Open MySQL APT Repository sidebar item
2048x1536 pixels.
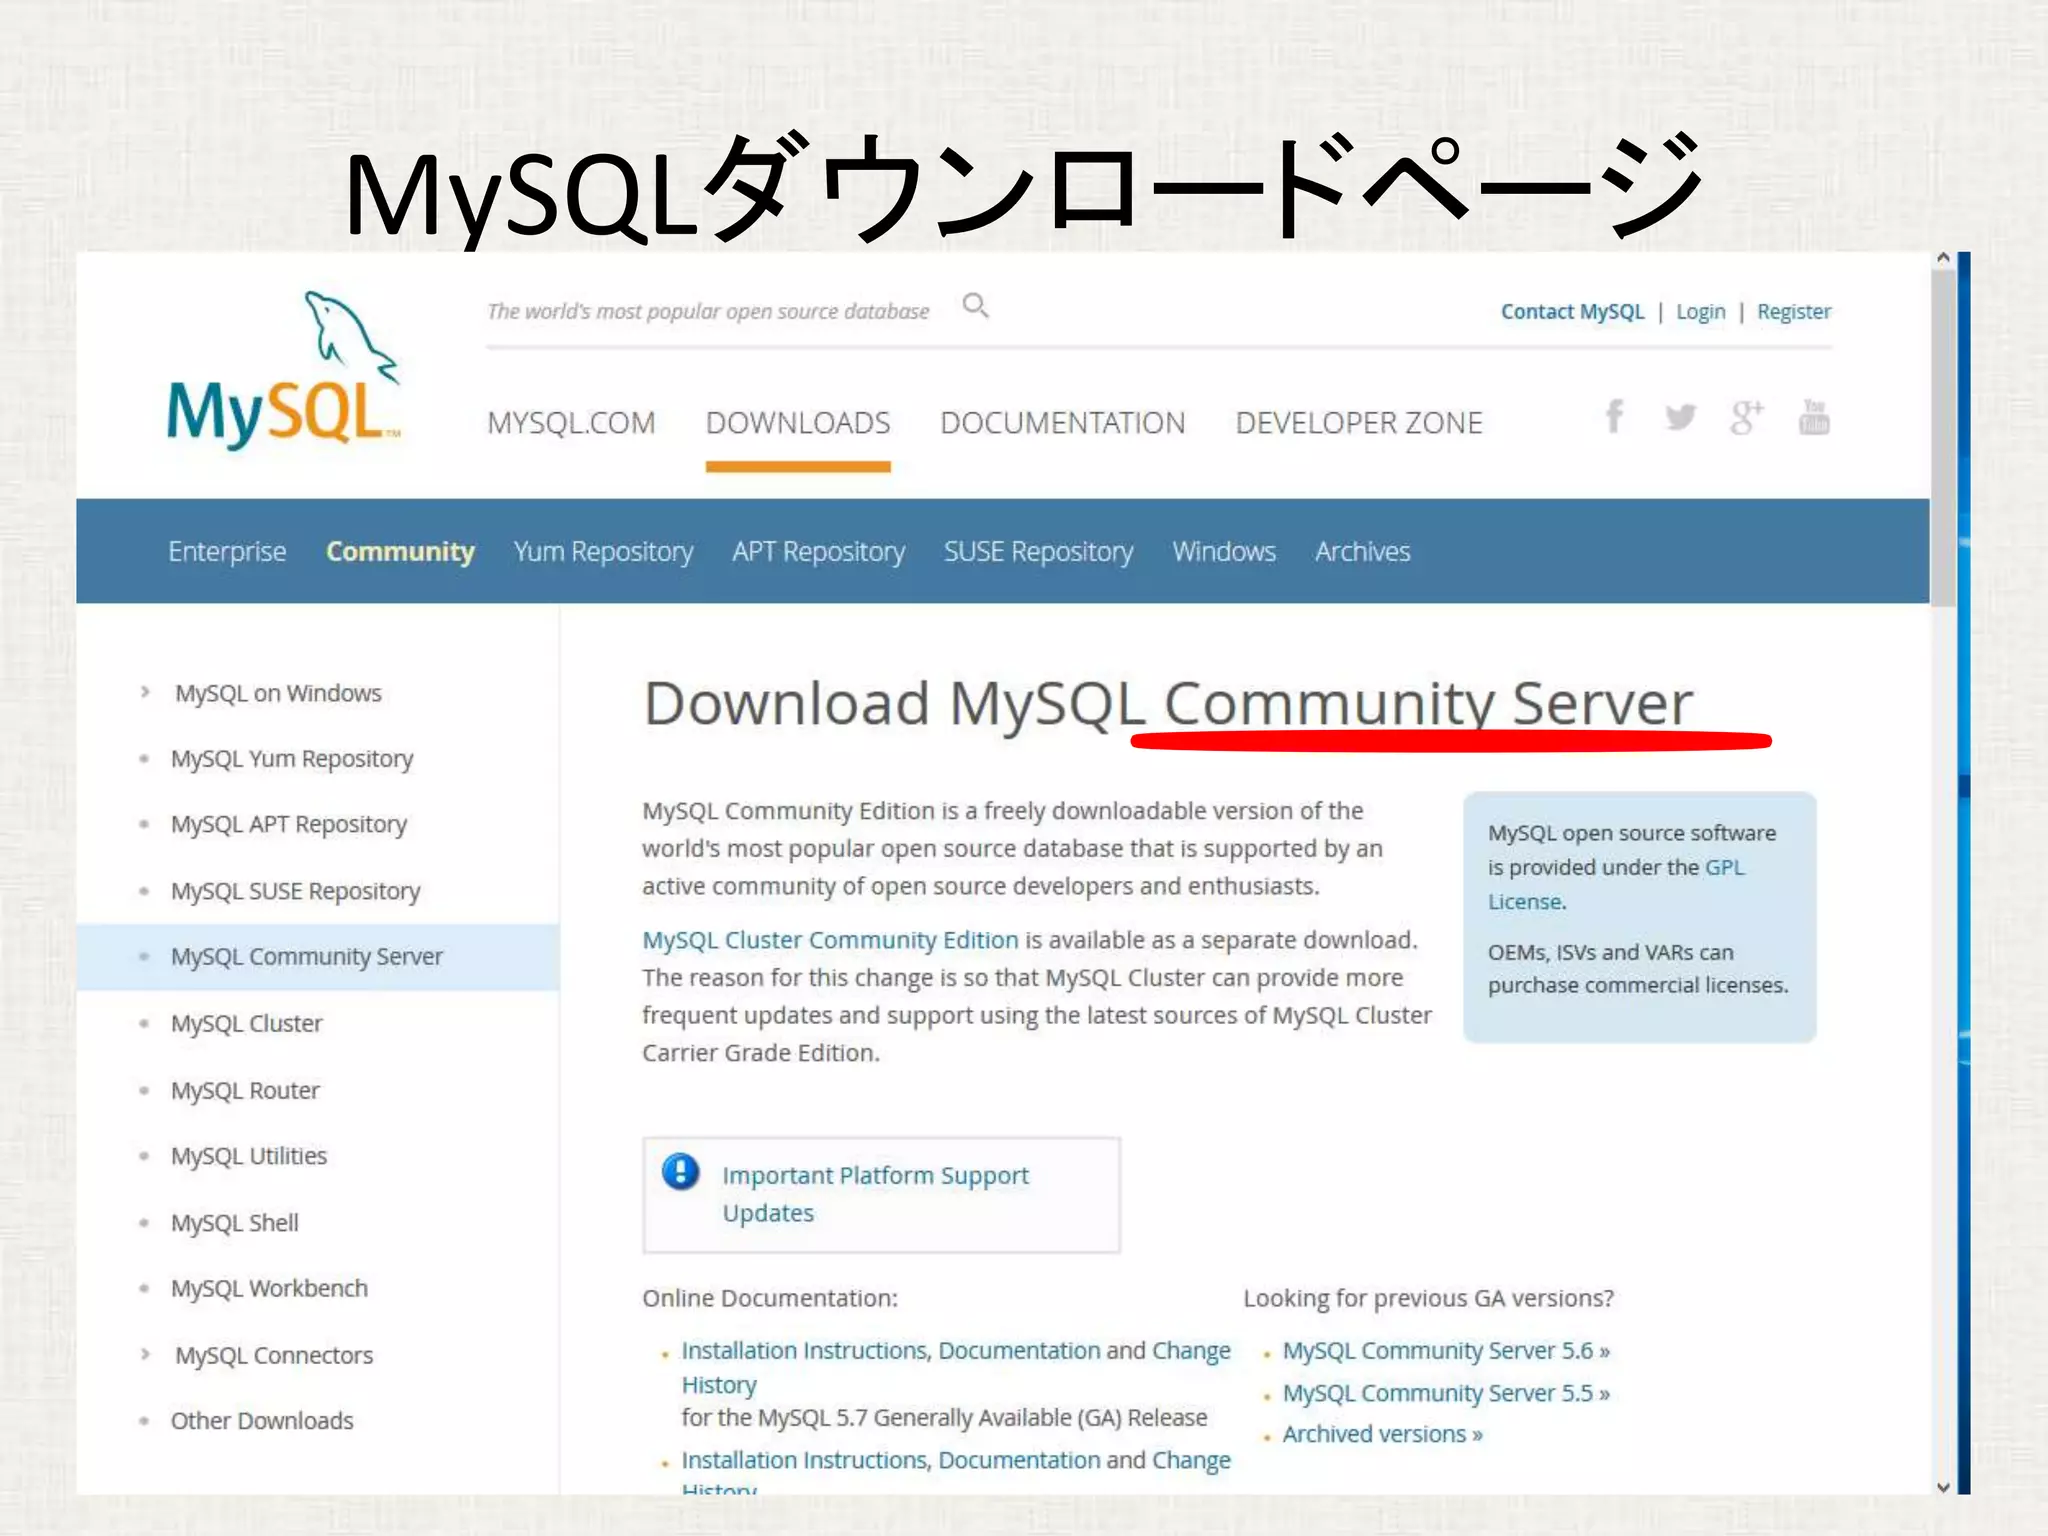(288, 824)
